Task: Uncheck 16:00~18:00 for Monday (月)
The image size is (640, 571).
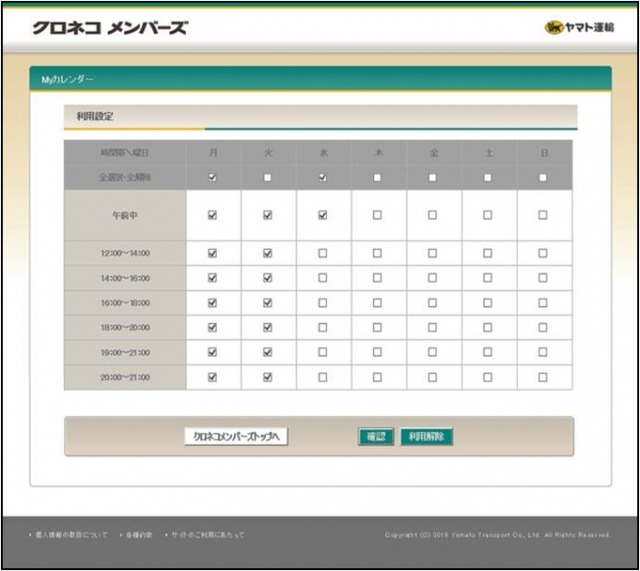Action: 212,303
